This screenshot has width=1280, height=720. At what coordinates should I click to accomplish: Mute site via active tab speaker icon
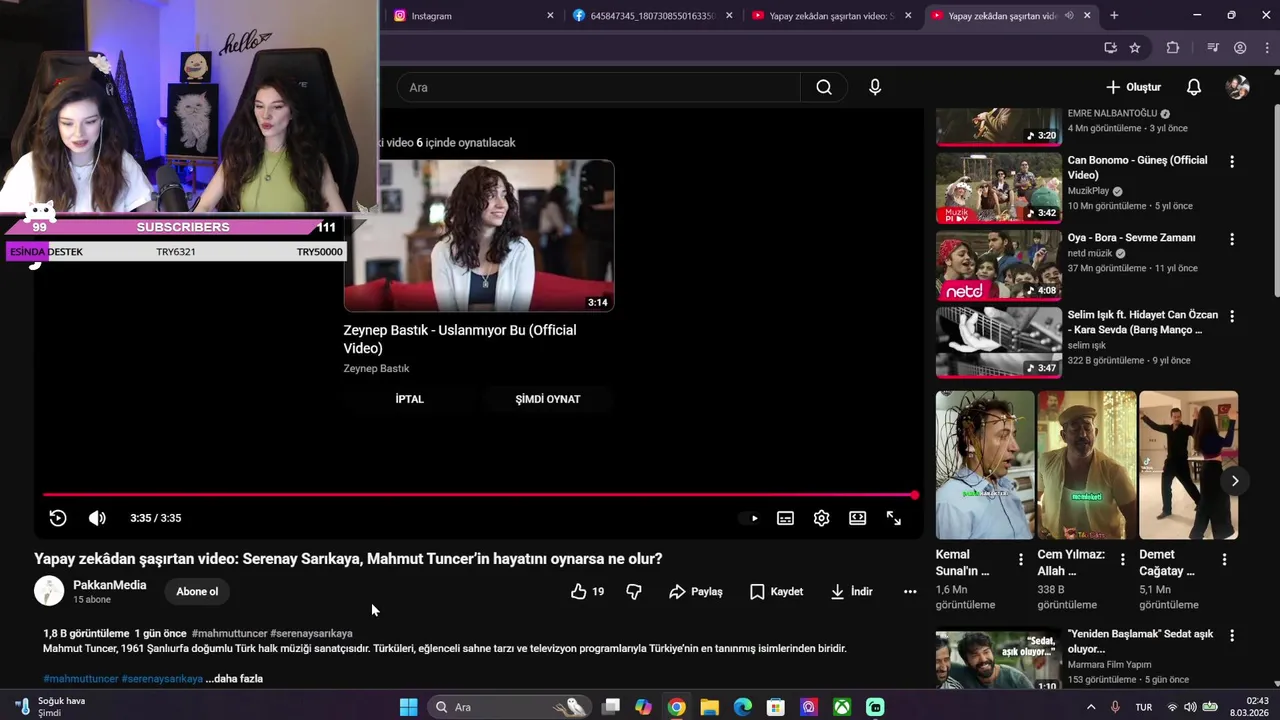(1069, 15)
